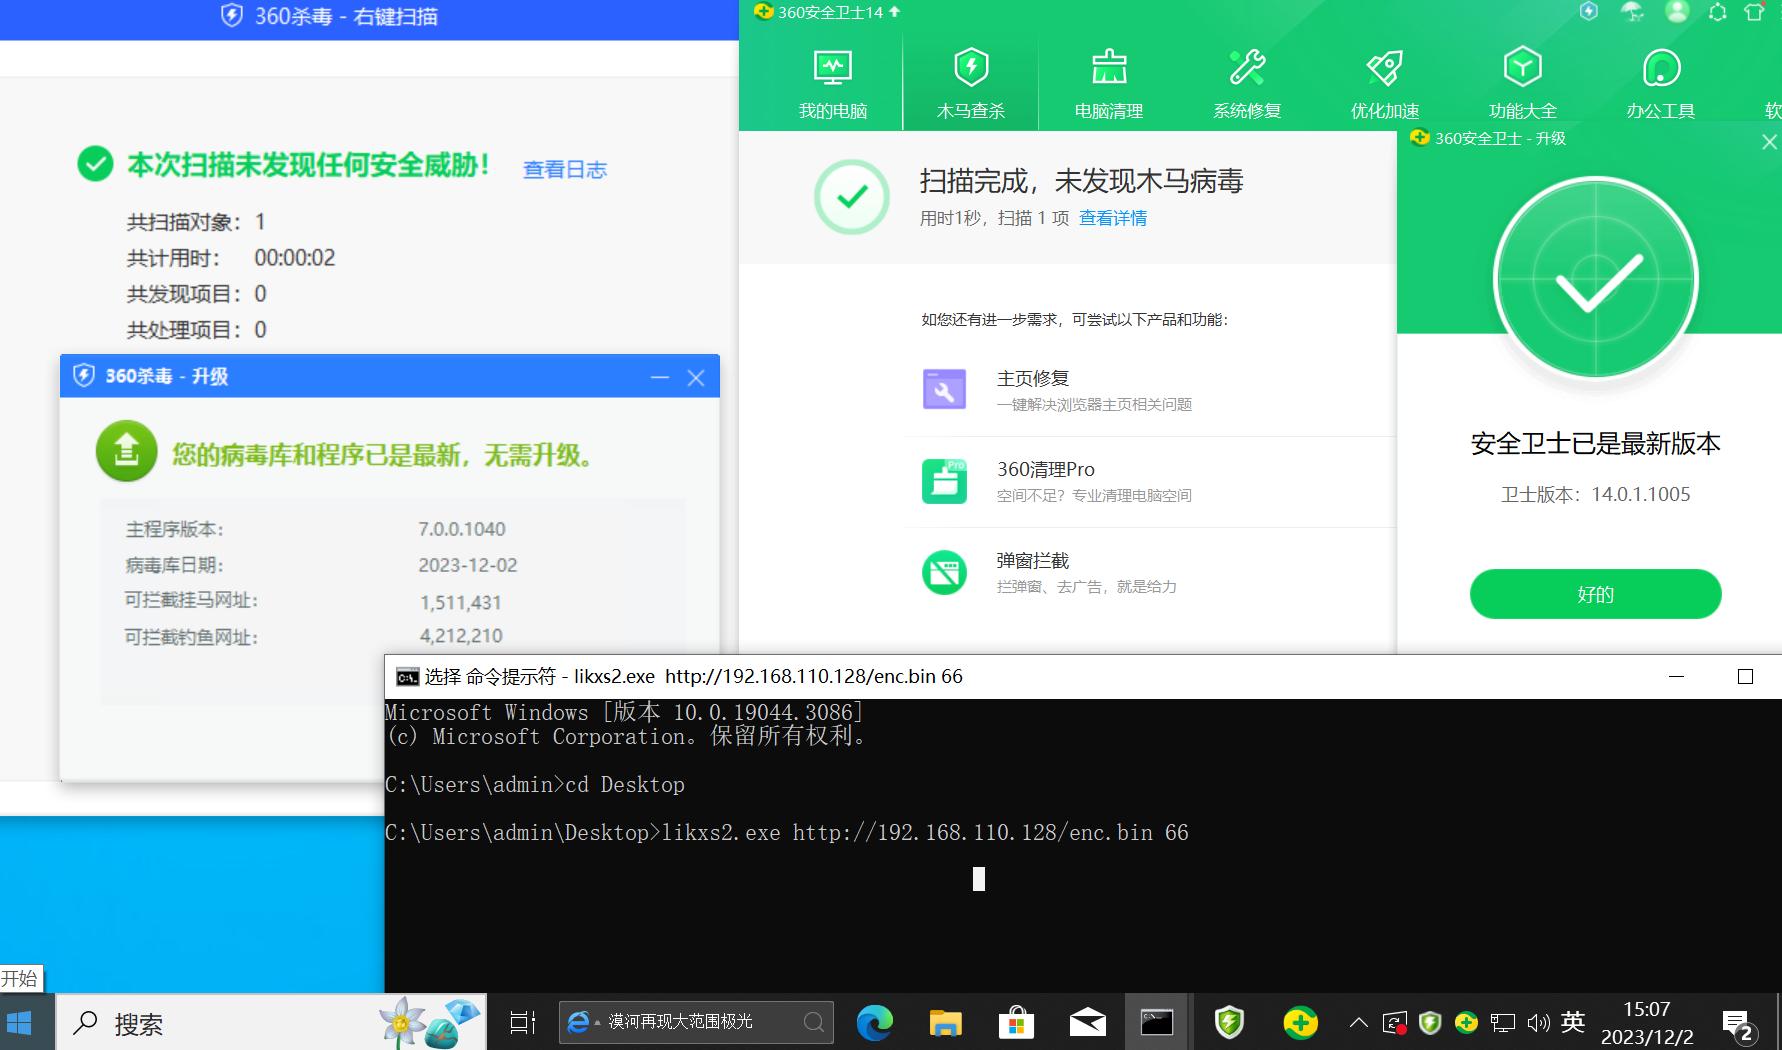
Task: Select 系统修复 tab
Action: point(1247,84)
